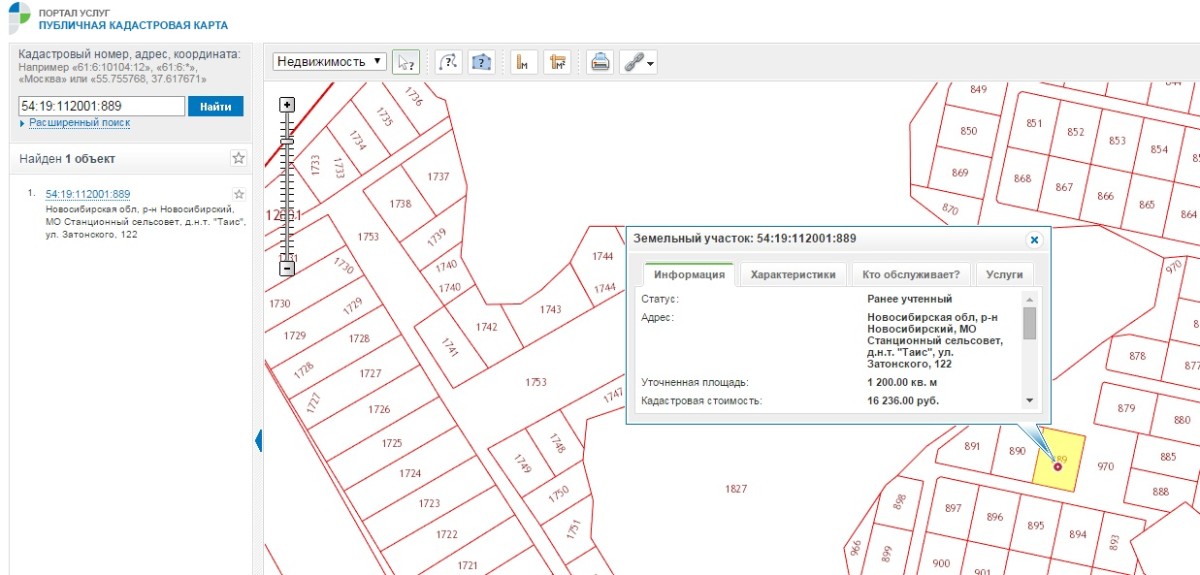1200x575 pixels.
Task: Activate the query along path tool
Action: [x=449, y=62]
